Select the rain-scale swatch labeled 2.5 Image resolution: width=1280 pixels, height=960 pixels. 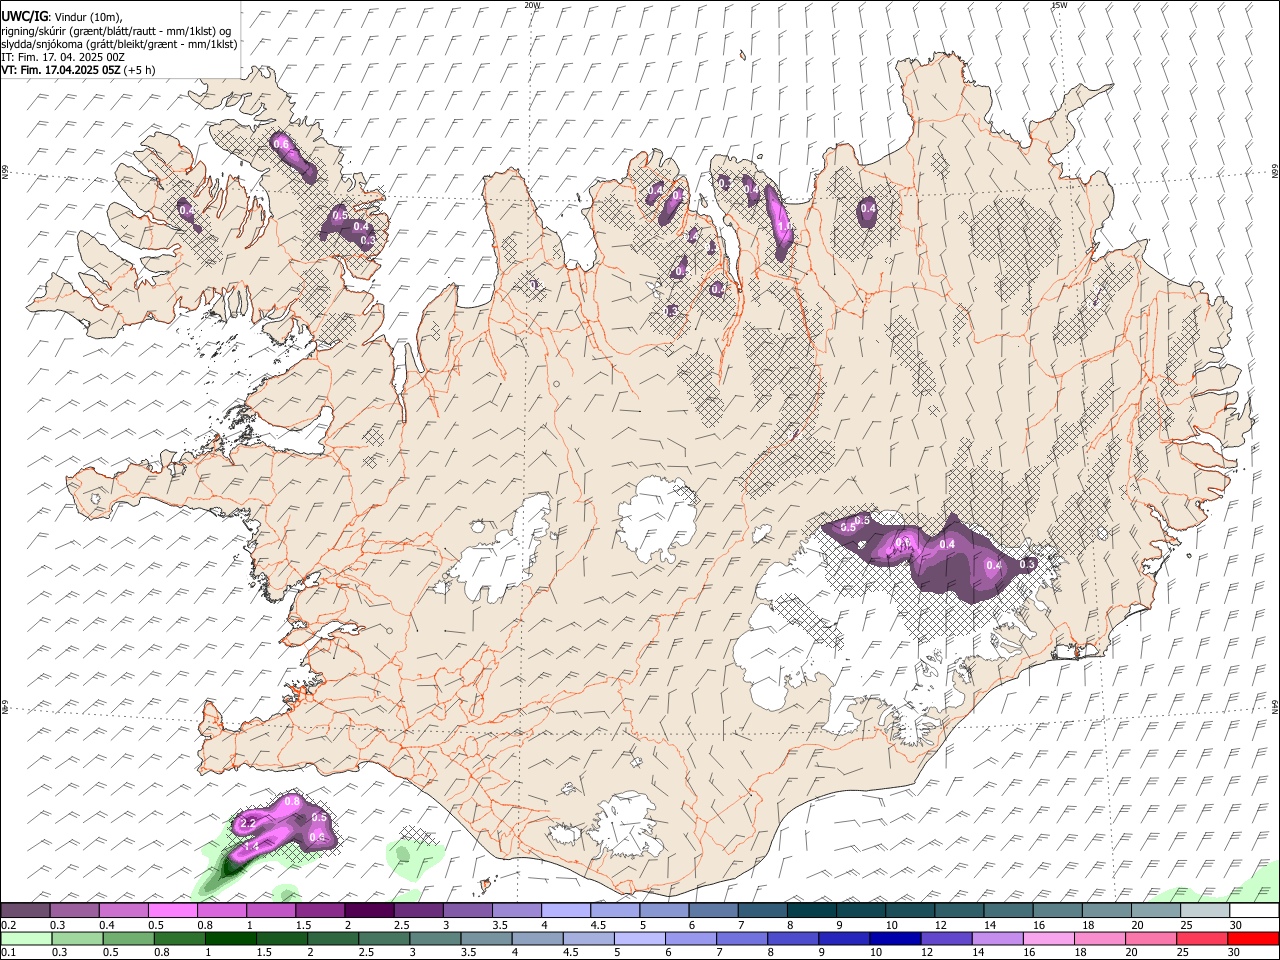pos(385,939)
